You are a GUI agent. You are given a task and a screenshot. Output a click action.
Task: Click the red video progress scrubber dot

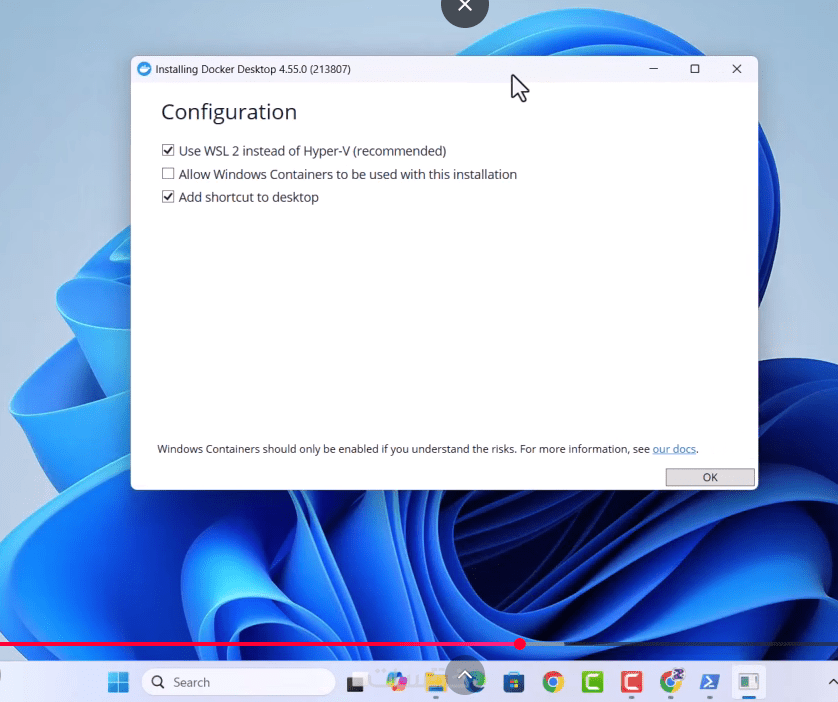(x=520, y=644)
